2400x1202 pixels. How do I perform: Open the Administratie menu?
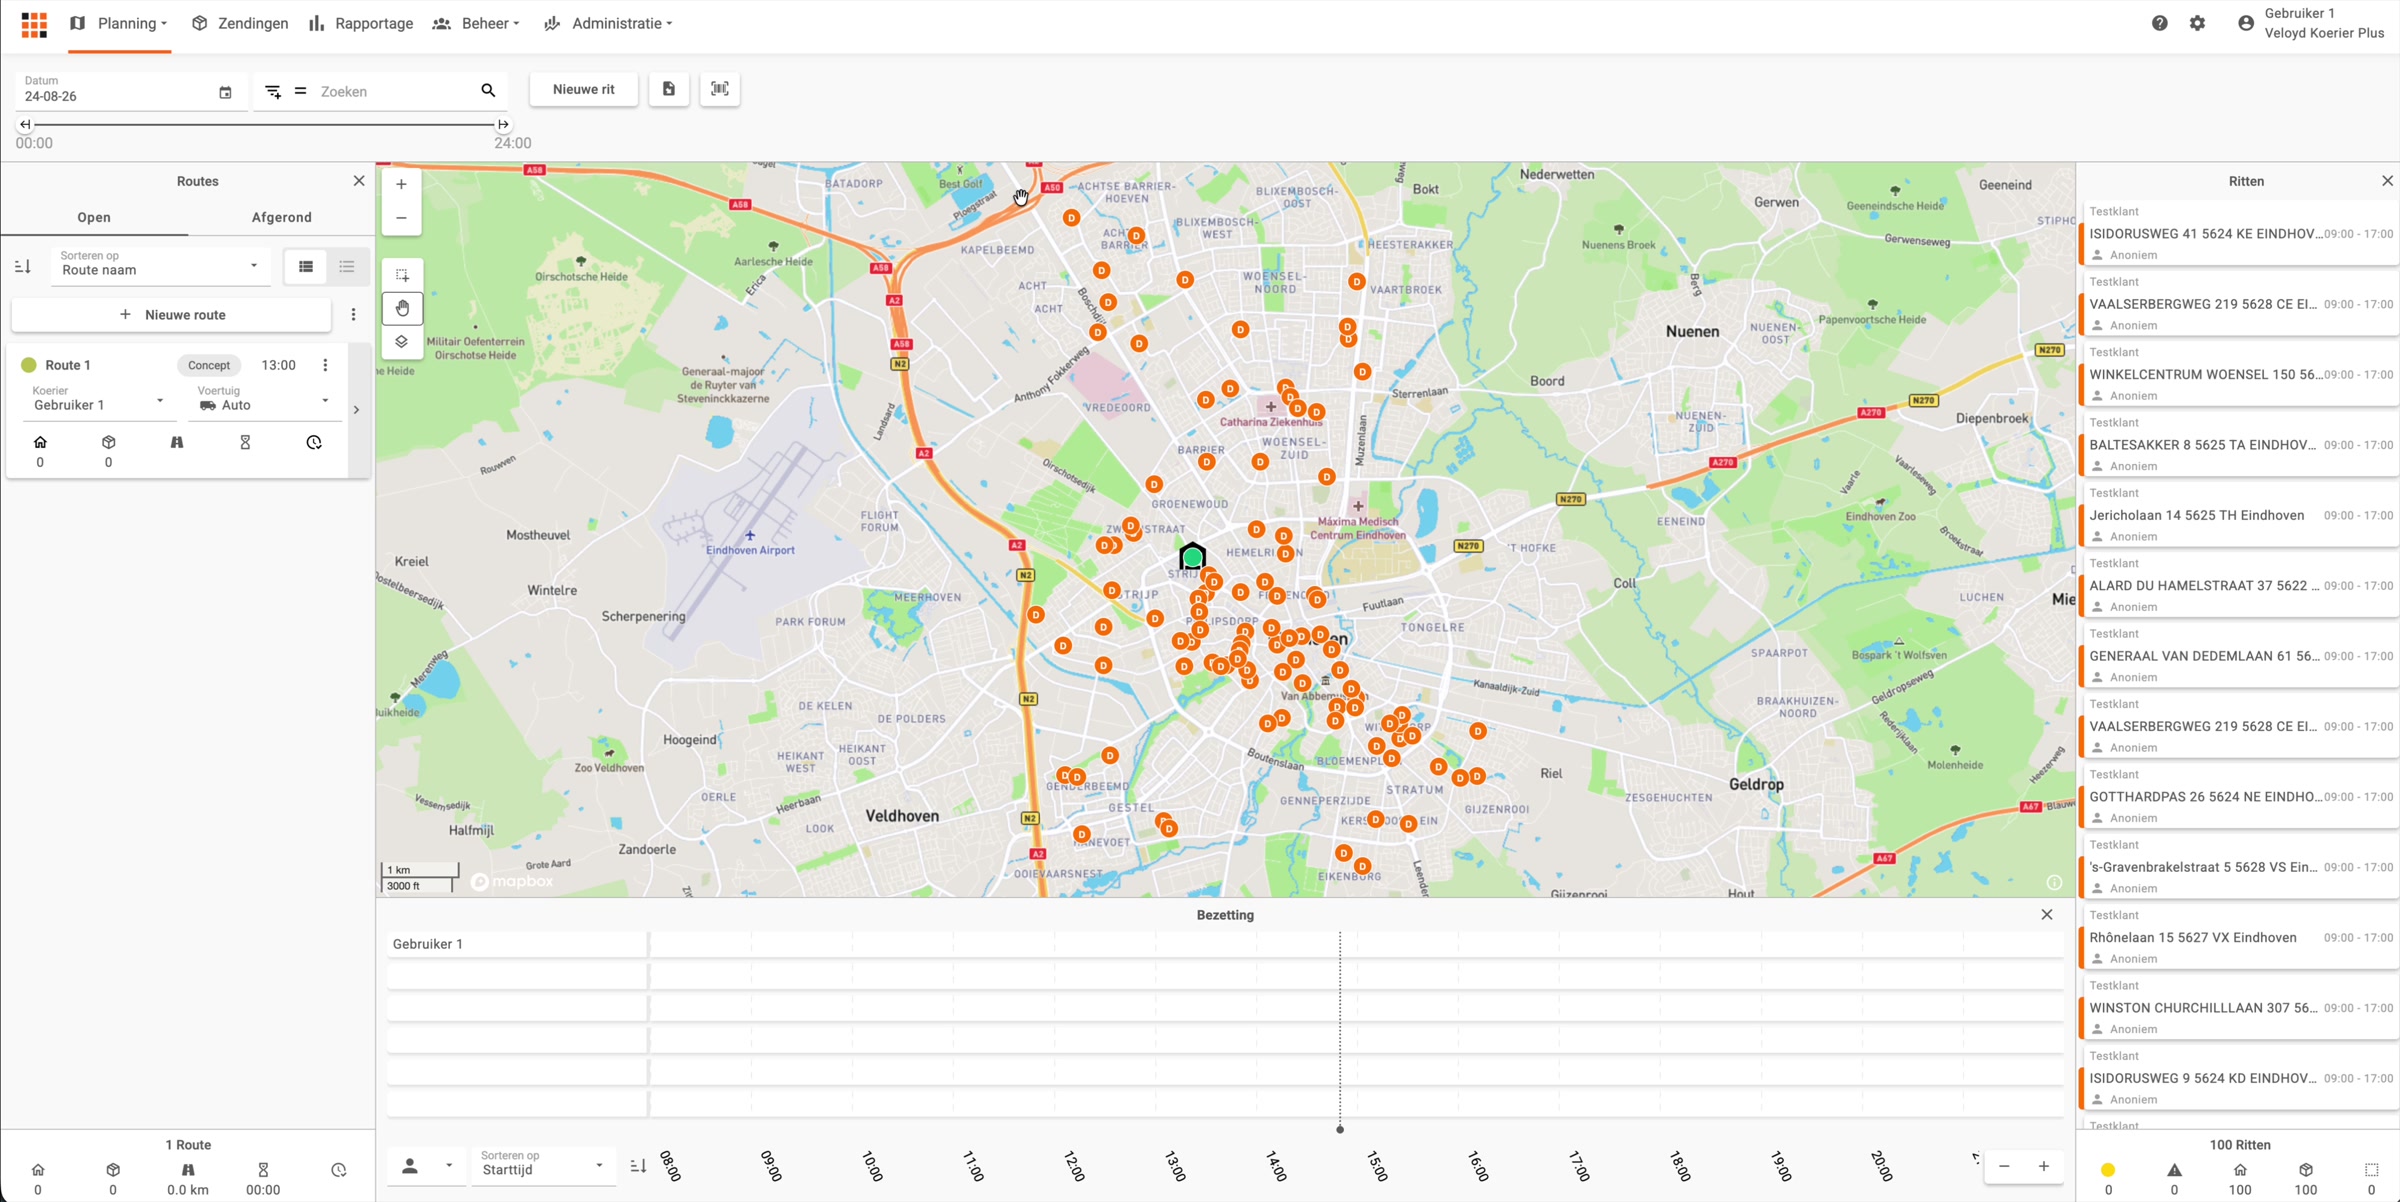[608, 23]
